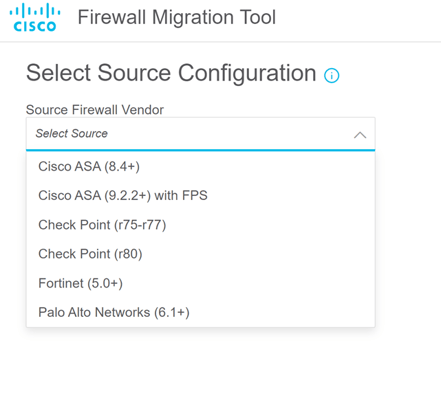441x398 pixels.
Task: Select Check Point (r80) option
Action: (x=201, y=254)
